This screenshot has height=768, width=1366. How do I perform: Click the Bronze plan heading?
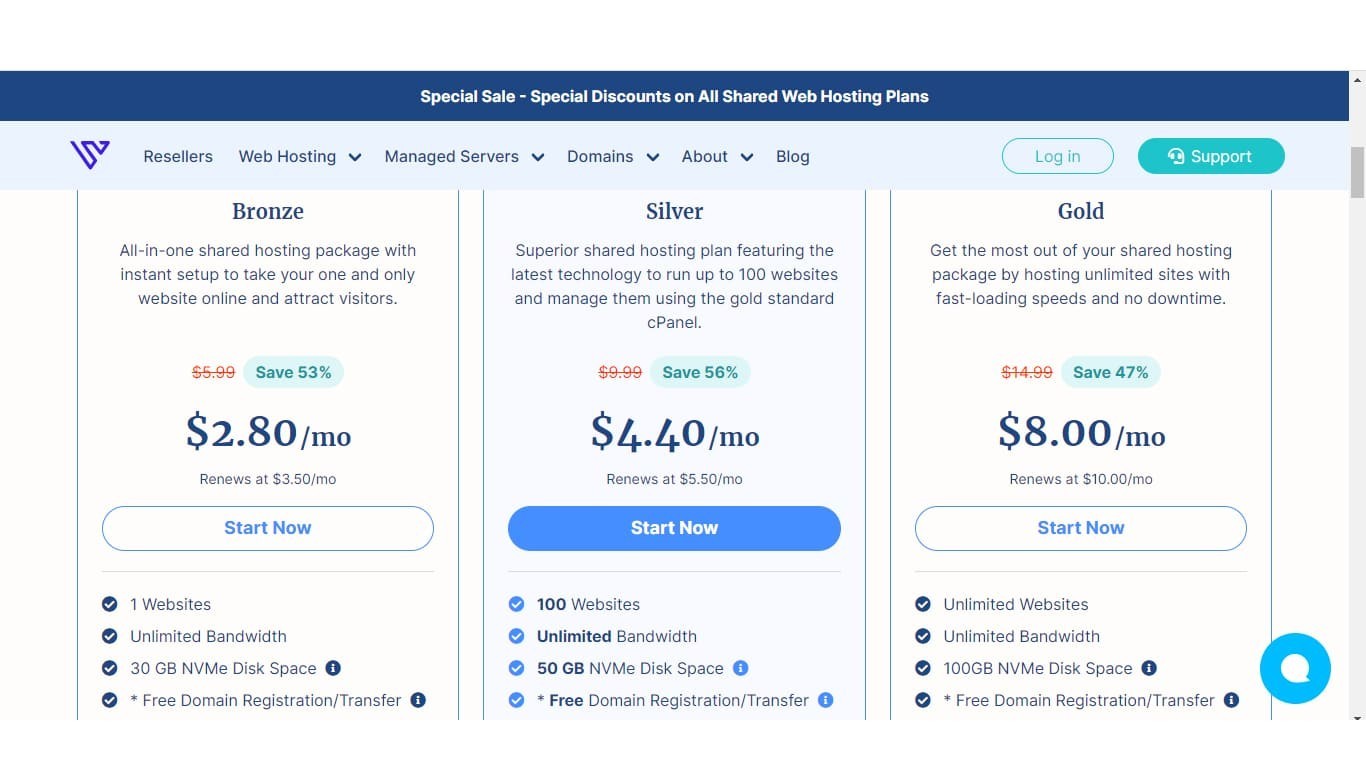point(268,211)
